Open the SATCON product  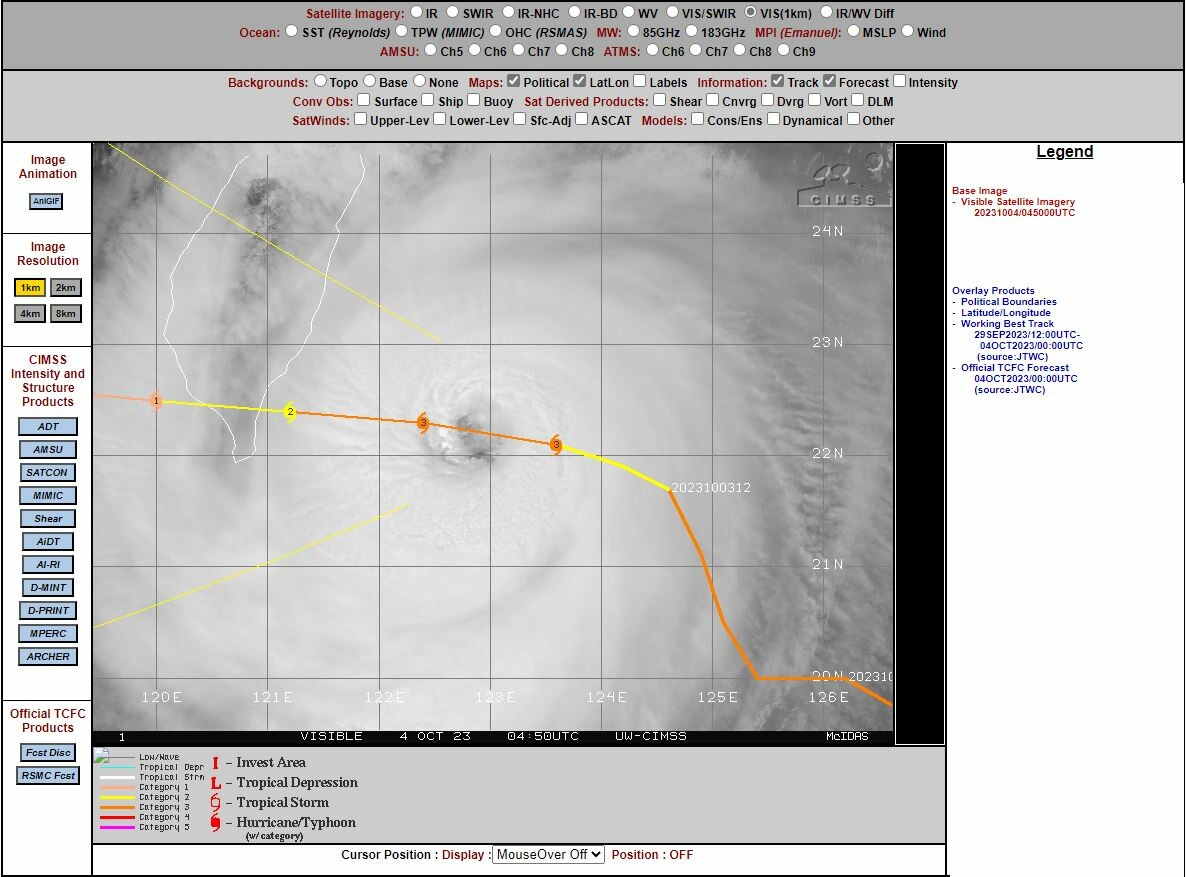pyautogui.click(x=48, y=473)
